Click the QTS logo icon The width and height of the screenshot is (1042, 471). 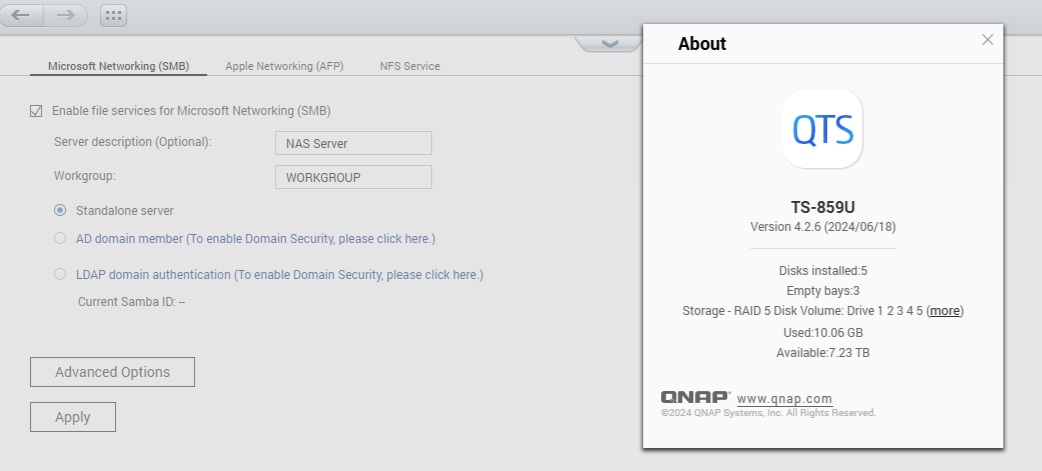(x=823, y=129)
